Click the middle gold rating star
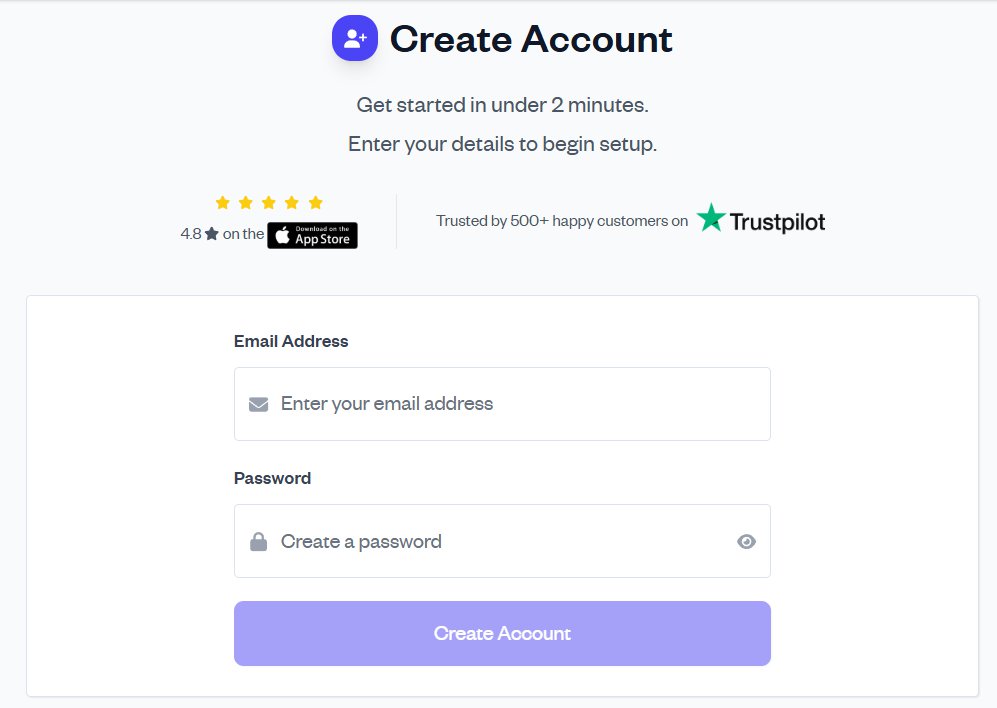The width and height of the screenshot is (997, 708). pos(269,203)
